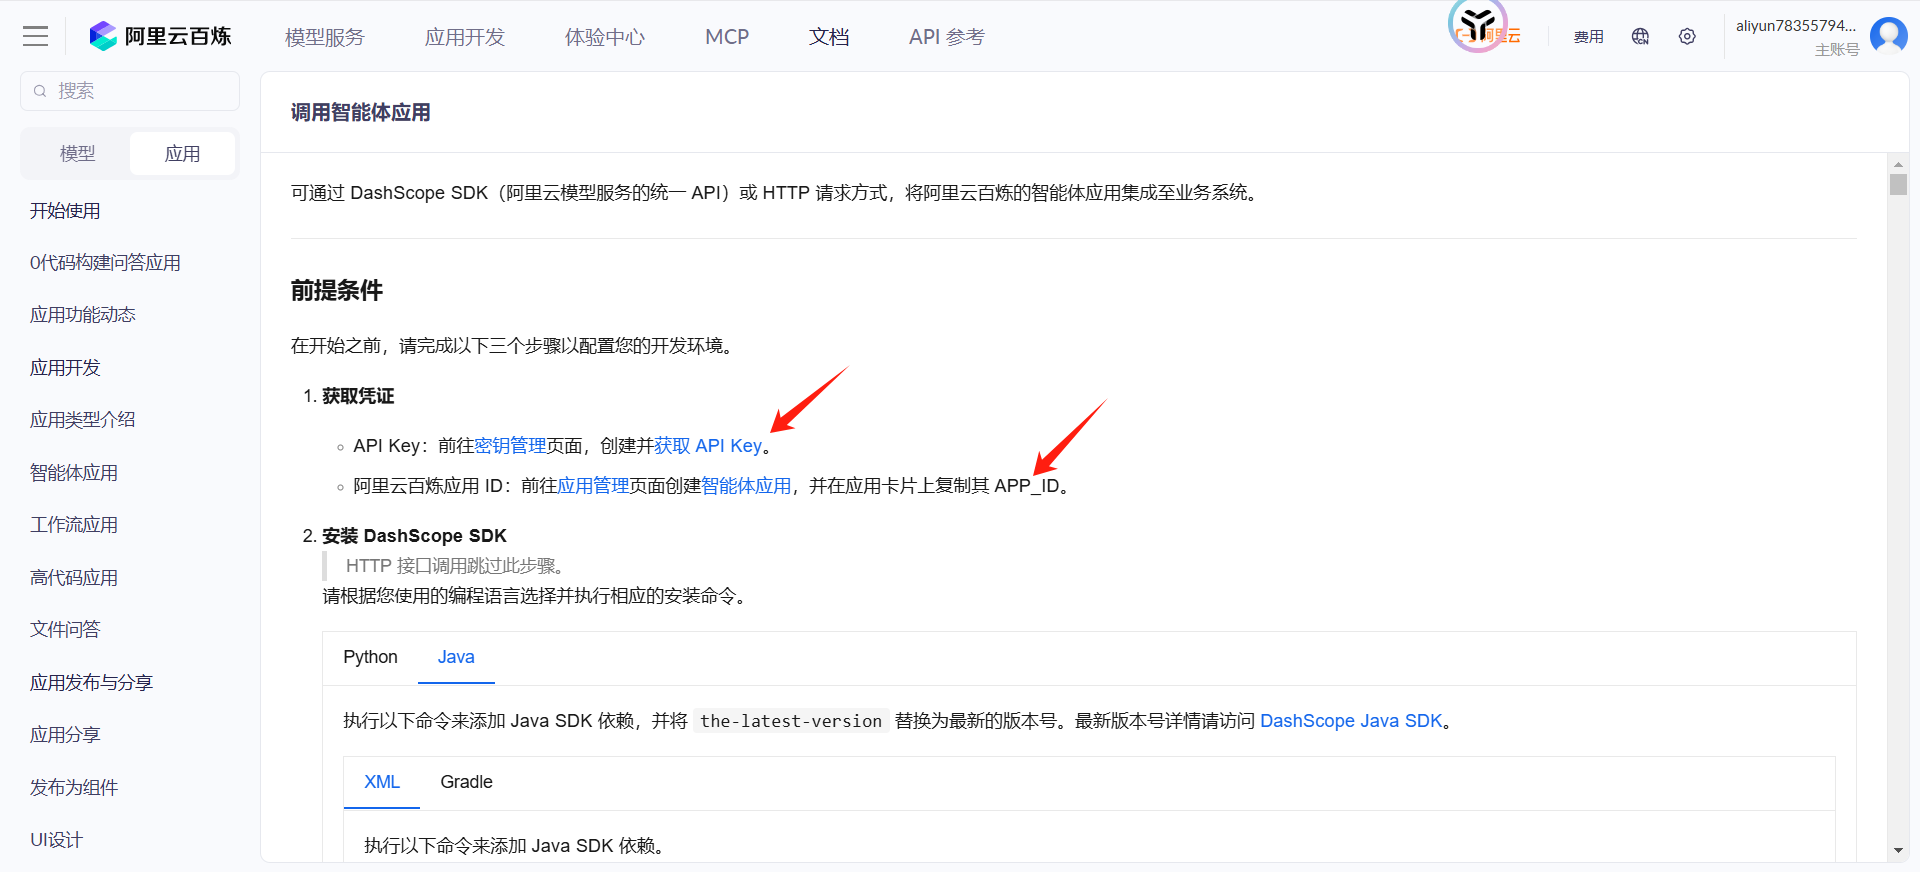Image resolution: width=1920 pixels, height=872 pixels.
Task: Focus the 搜索 input field
Action: pos(130,91)
